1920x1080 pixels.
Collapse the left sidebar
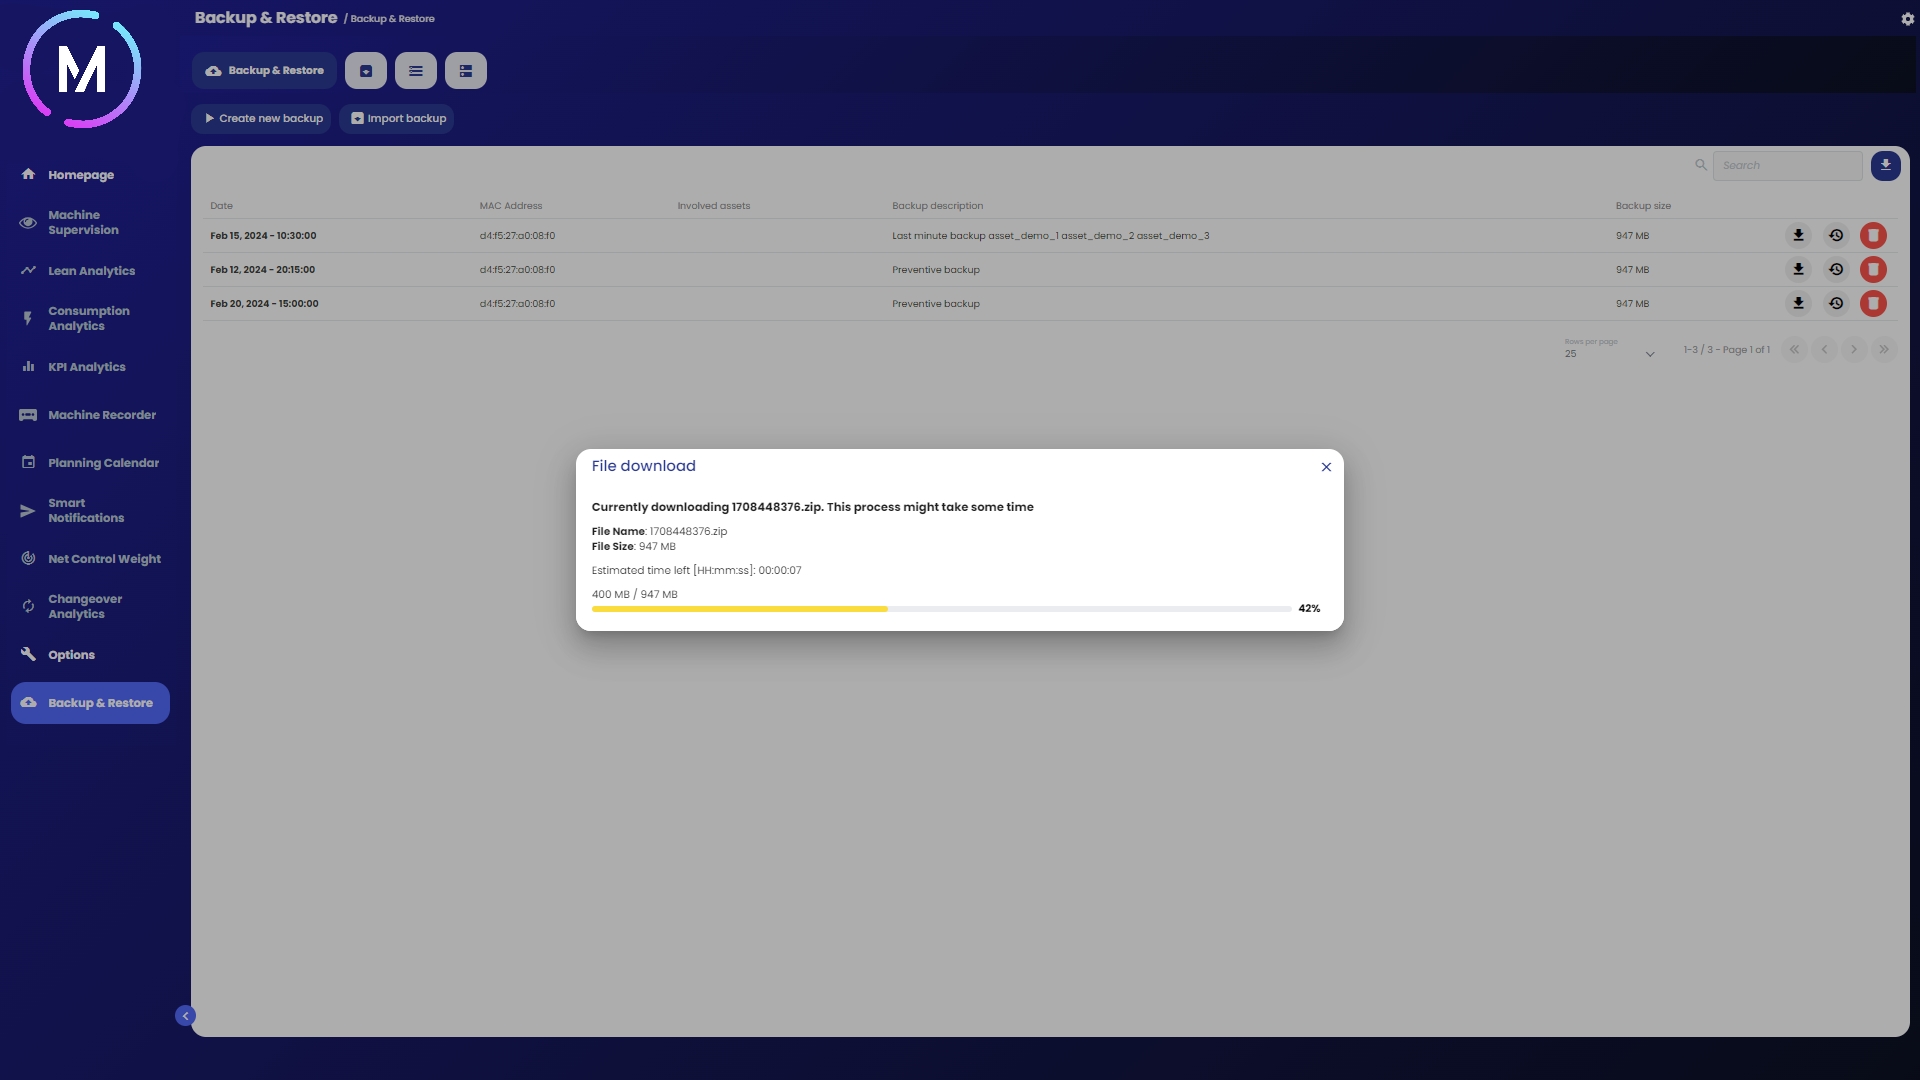click(x=185, y=1016)
